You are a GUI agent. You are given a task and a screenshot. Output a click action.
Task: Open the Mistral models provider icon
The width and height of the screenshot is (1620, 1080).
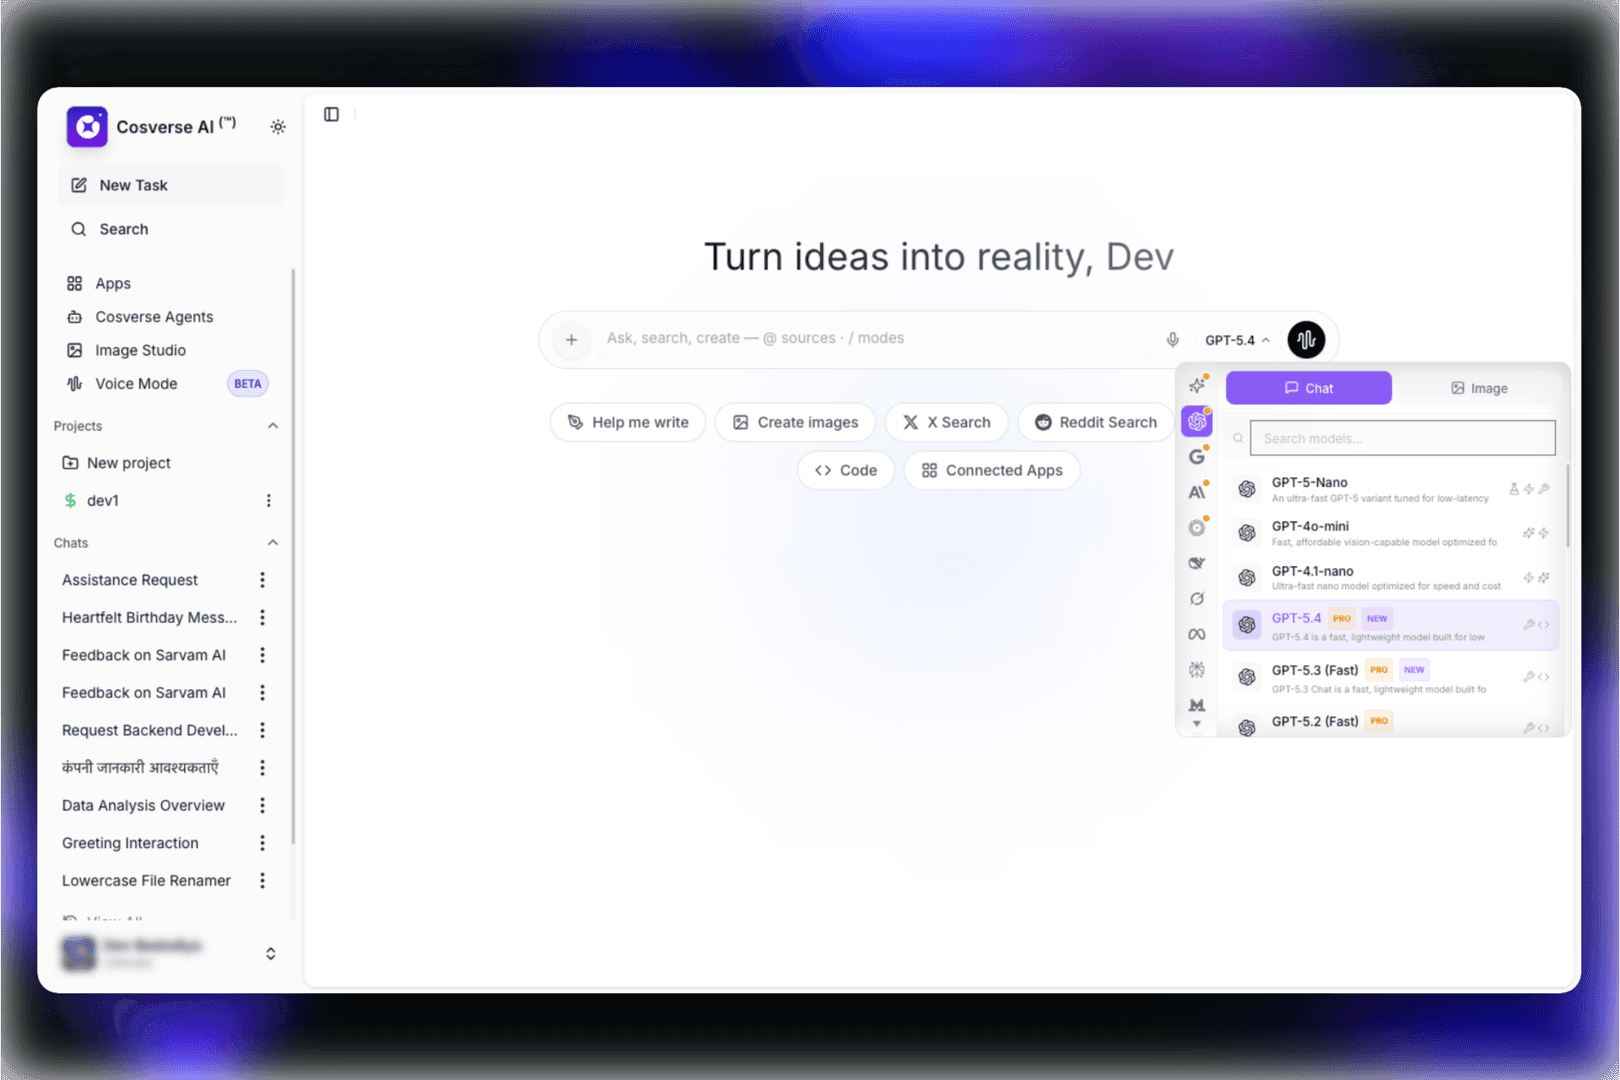(1197, 705)
